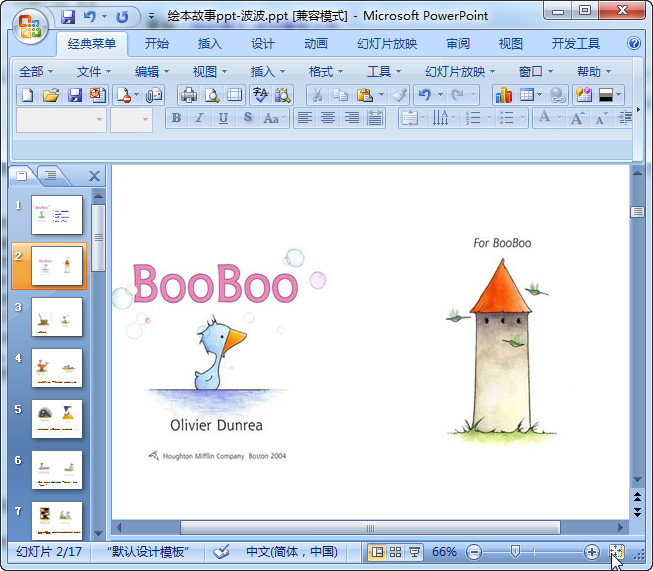Select slide 3 thumbnail
Screen dimensions: 653x571
click(57, 317)
